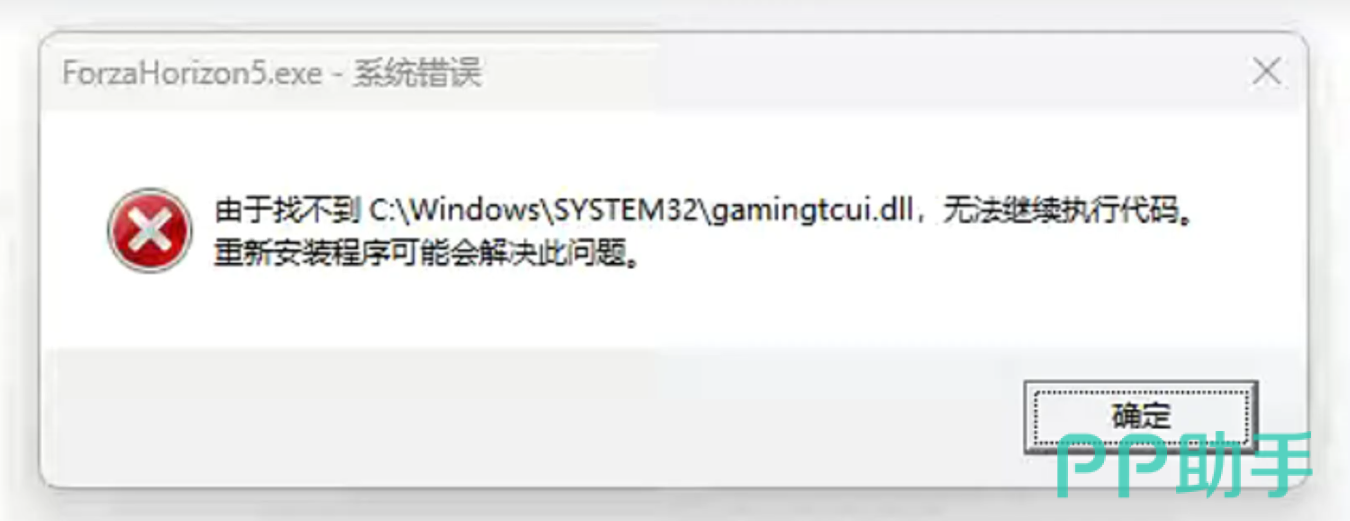Click the 重新安装程序可能会解决此问题 line

pos(420,255)
